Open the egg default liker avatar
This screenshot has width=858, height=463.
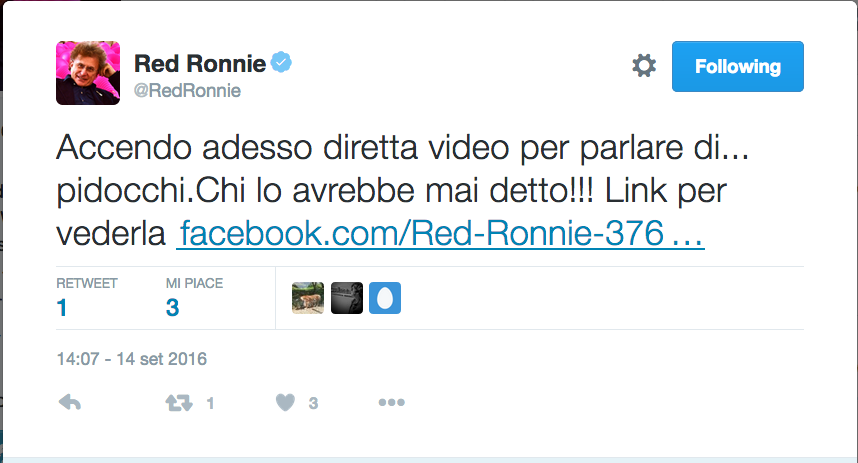(x=385, y=298)
